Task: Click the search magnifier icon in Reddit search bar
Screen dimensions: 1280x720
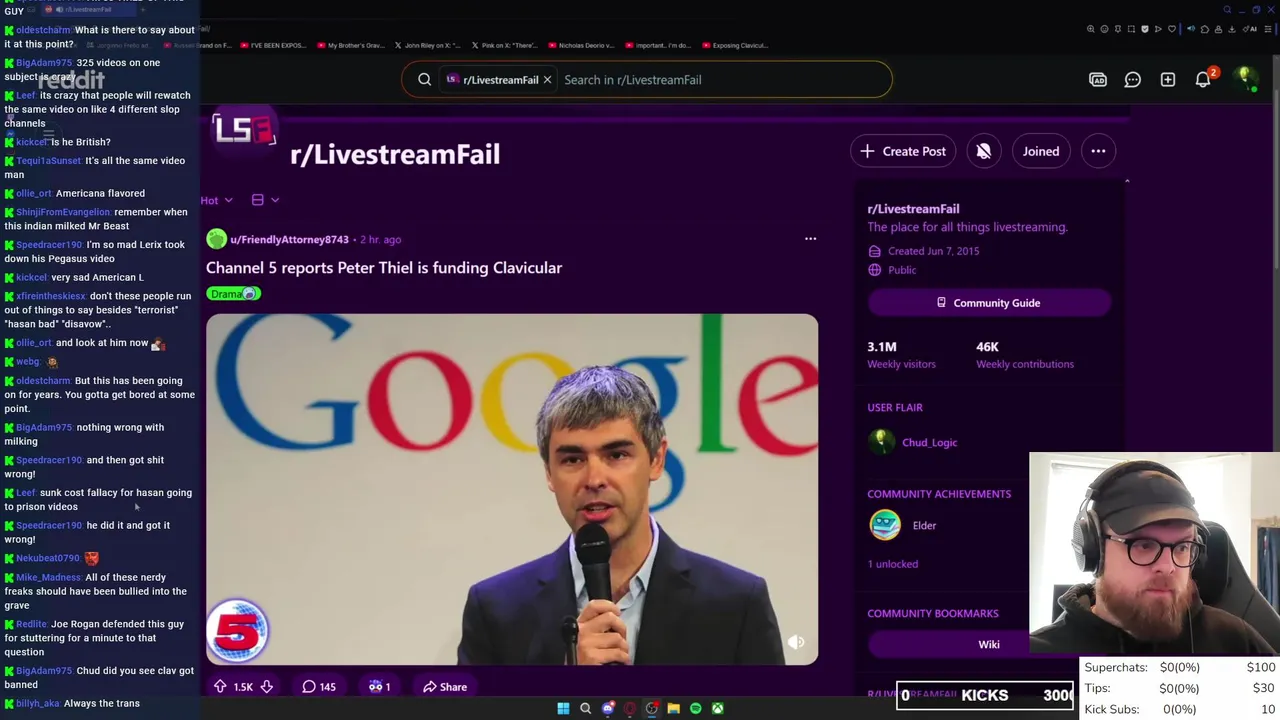Action: click(x=424, y=79)
